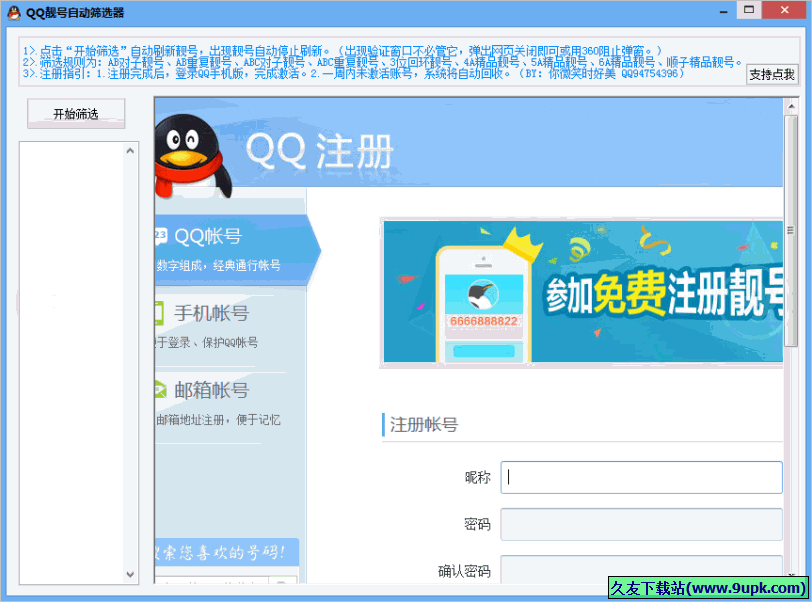This screenshot has width=812, height=602.
Task: Click the result list scroll up arrow
Action: click(x=130, y=151)
